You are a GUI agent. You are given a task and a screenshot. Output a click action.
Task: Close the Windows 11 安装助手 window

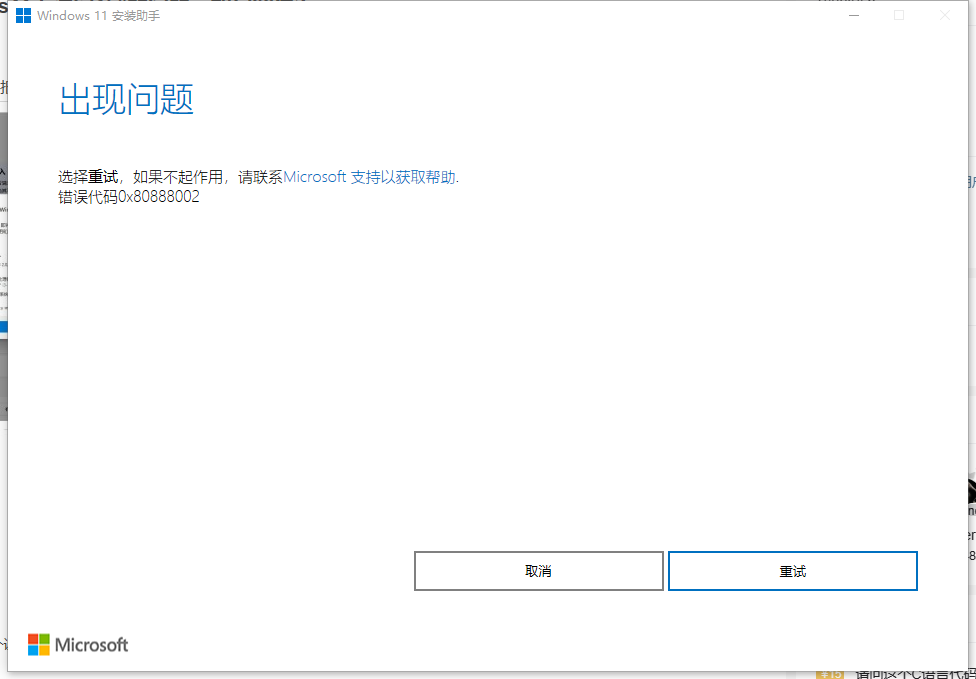coord(945,16)
